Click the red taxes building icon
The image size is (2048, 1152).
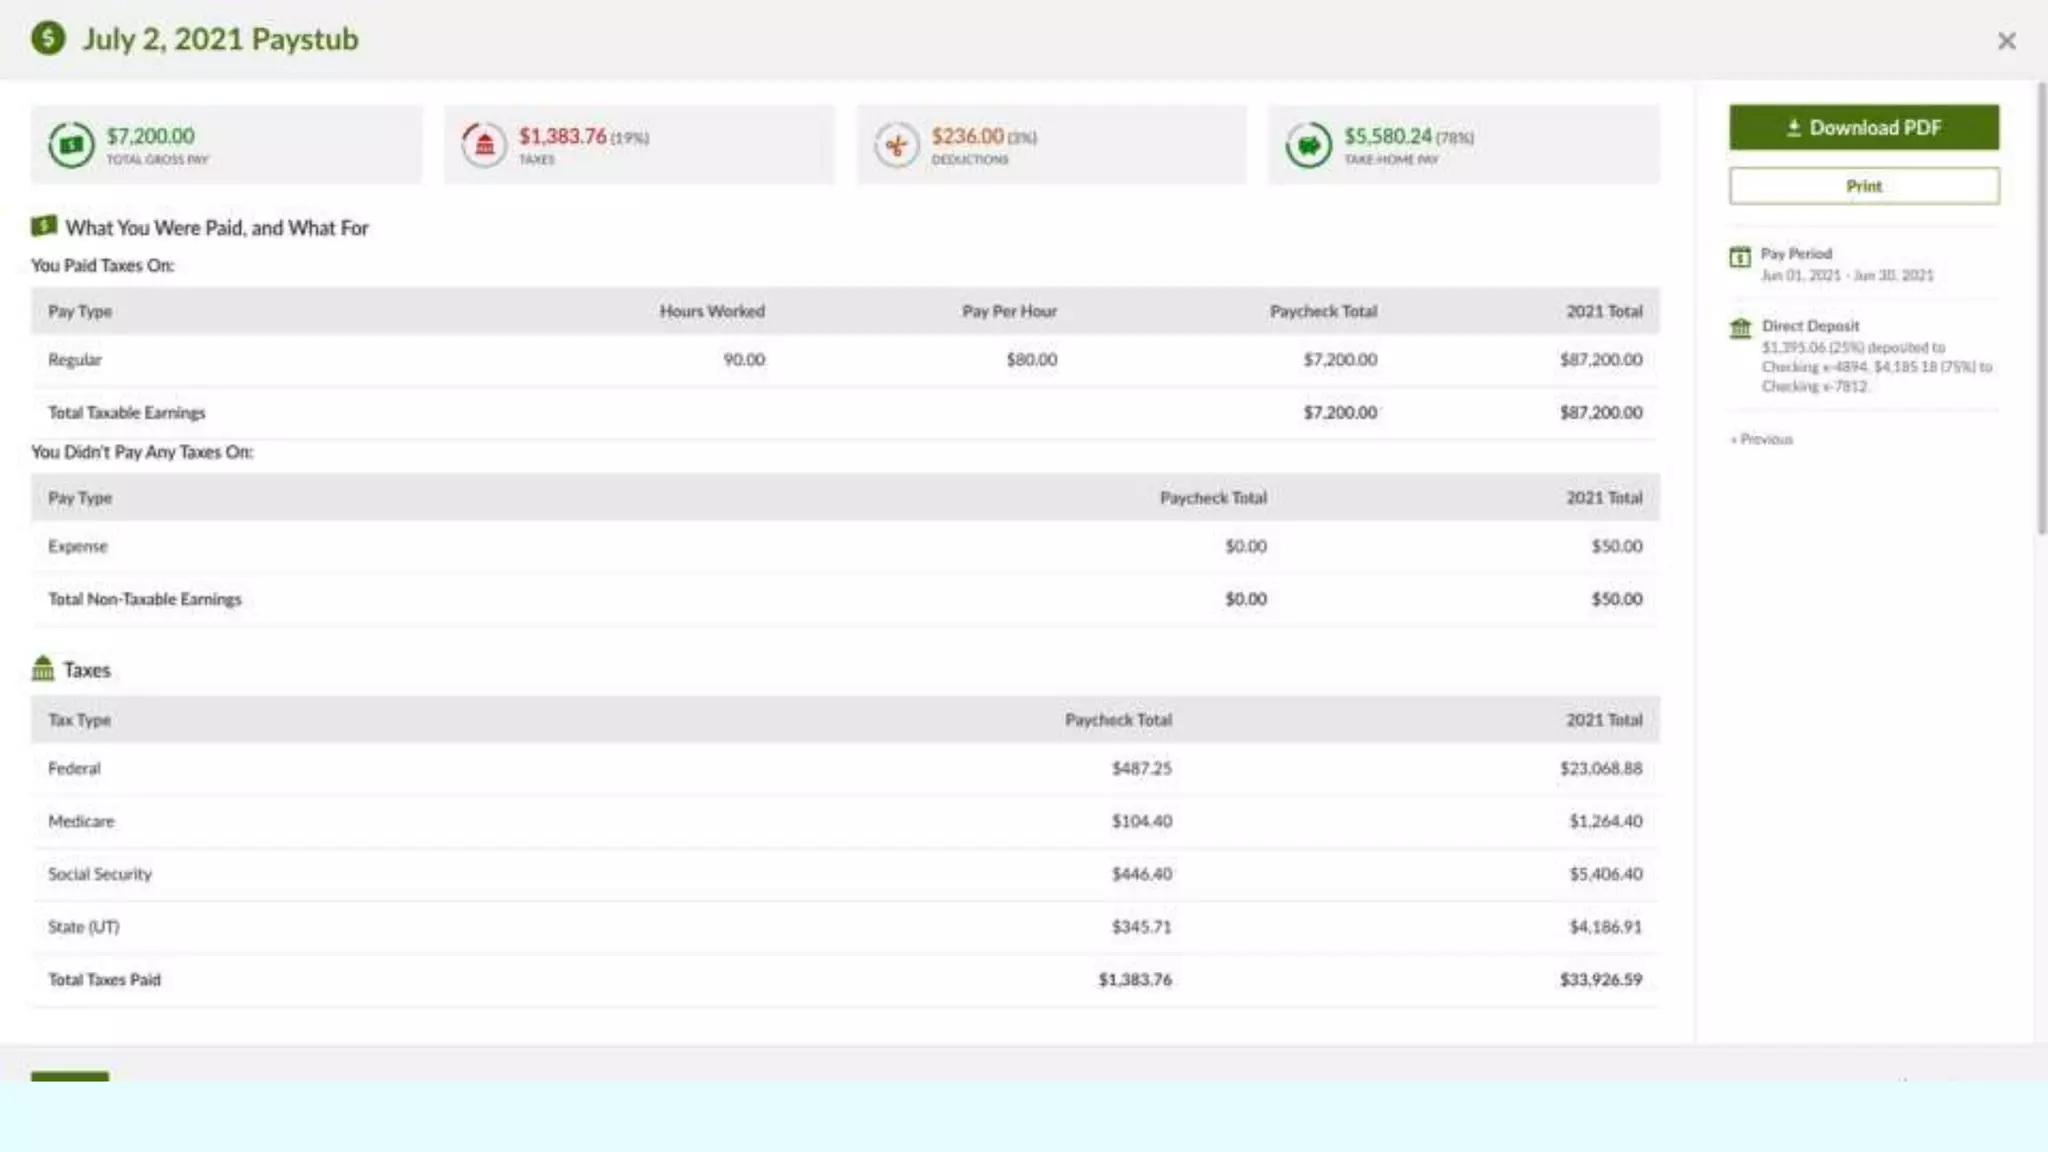click(x=484, y=145)
